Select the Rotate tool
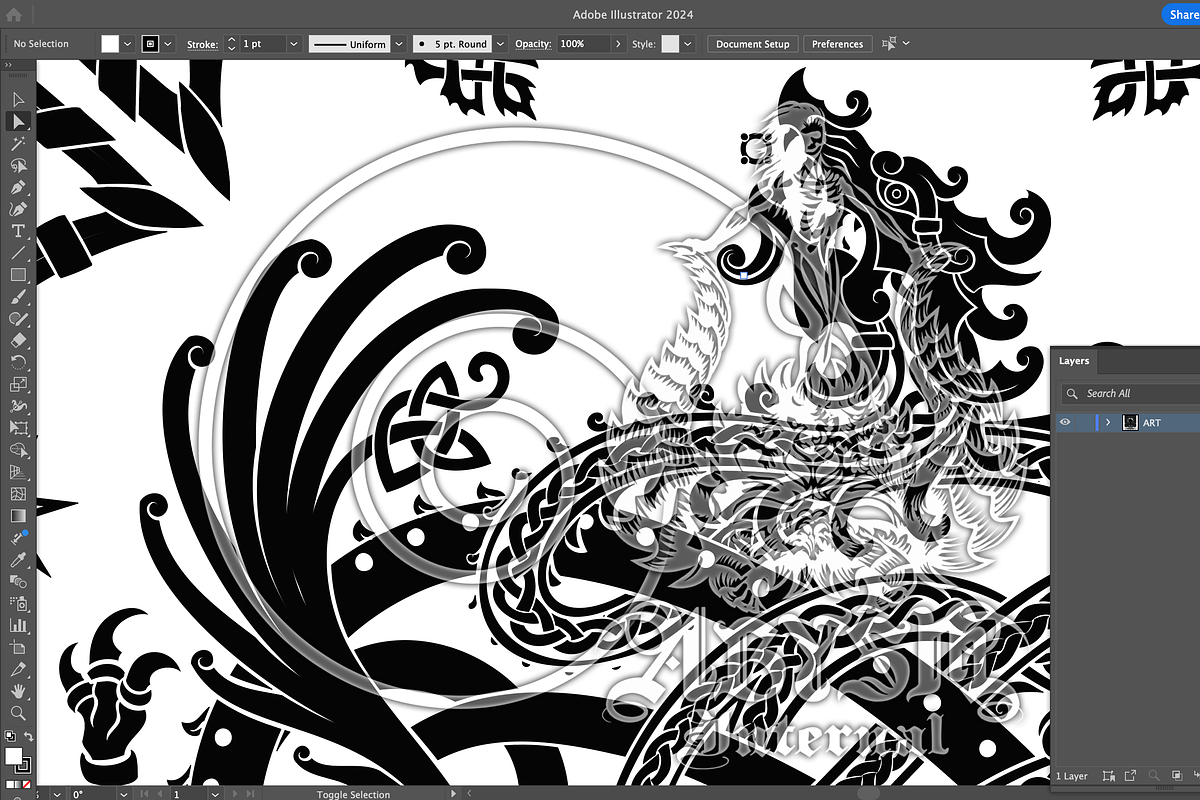 point(18,362)
